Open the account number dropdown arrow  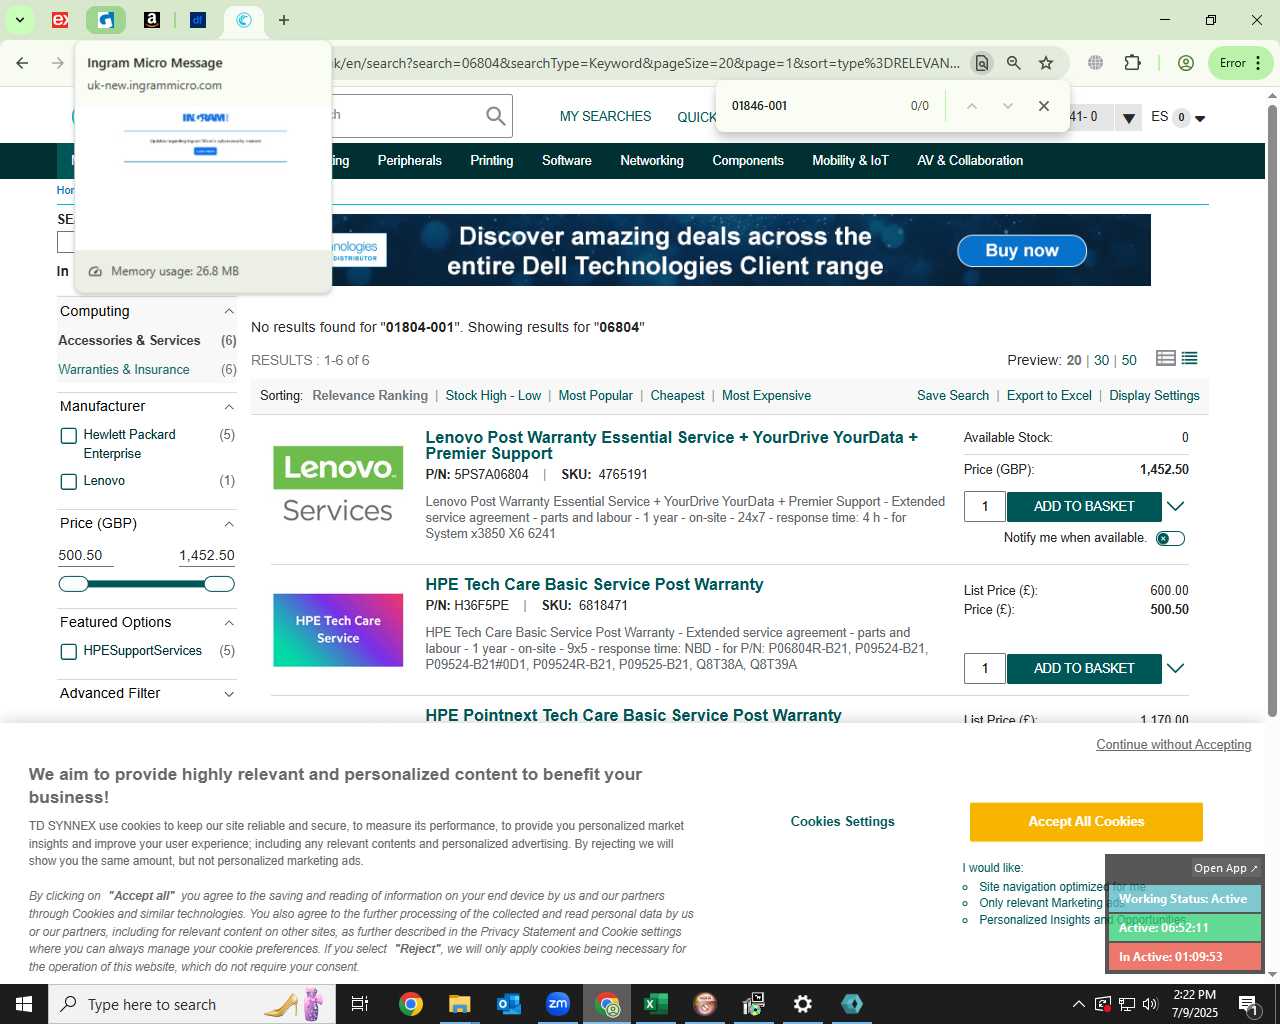pyautogui.click(x=1129, y=118)
